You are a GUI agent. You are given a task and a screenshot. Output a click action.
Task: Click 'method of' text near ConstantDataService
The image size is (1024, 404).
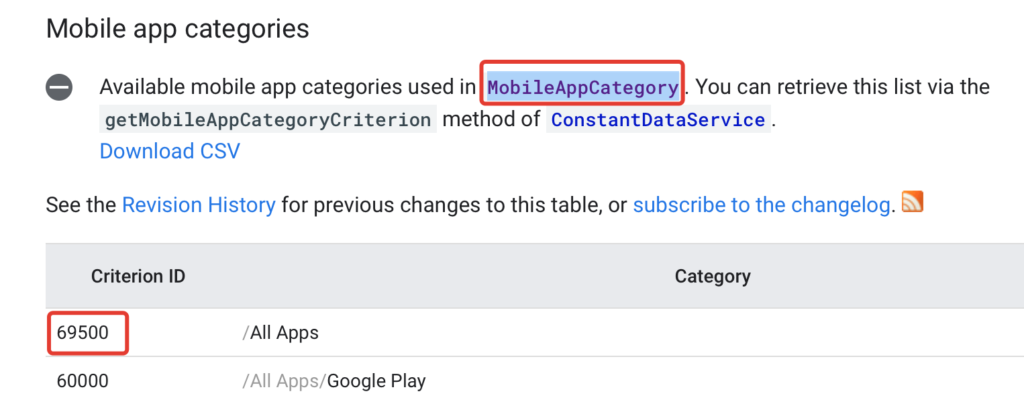491,120
